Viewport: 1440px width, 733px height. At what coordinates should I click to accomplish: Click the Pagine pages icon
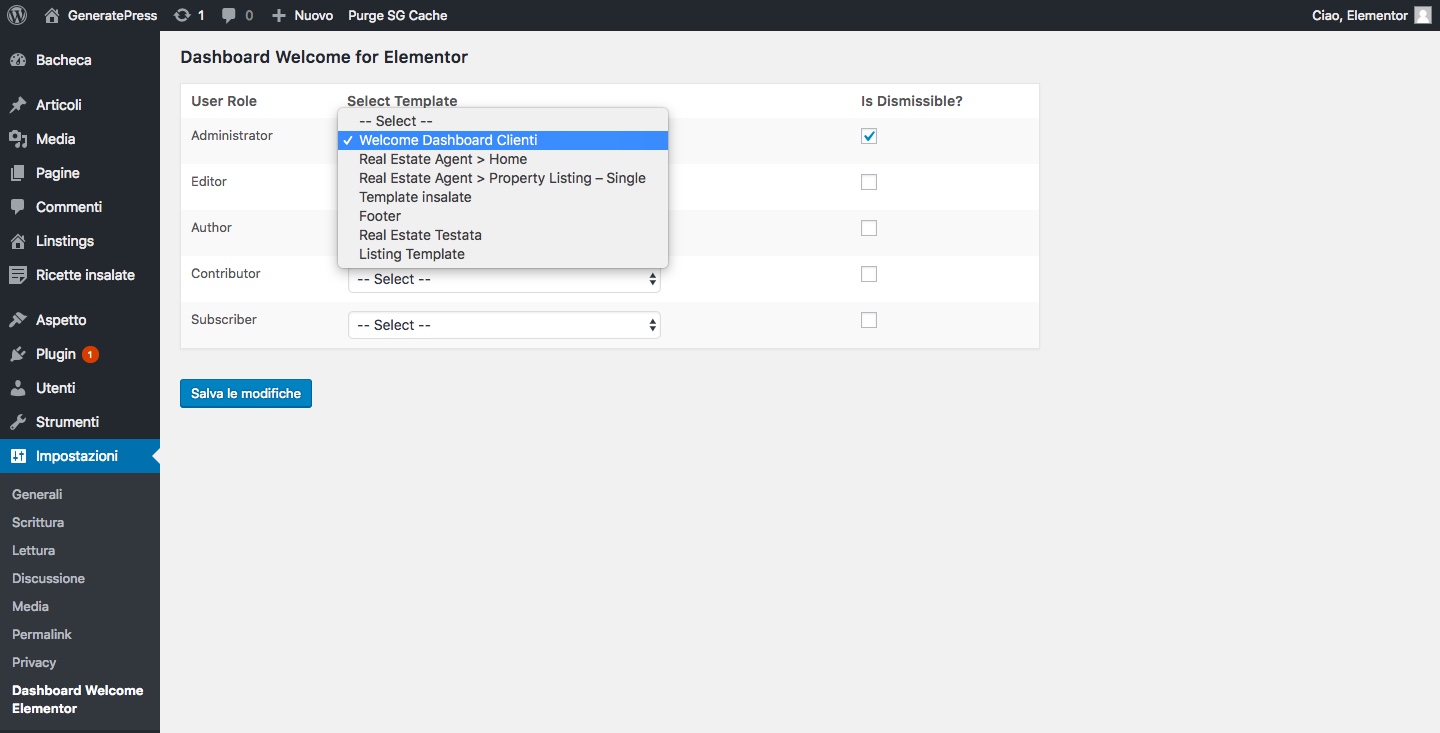point(18,173)
